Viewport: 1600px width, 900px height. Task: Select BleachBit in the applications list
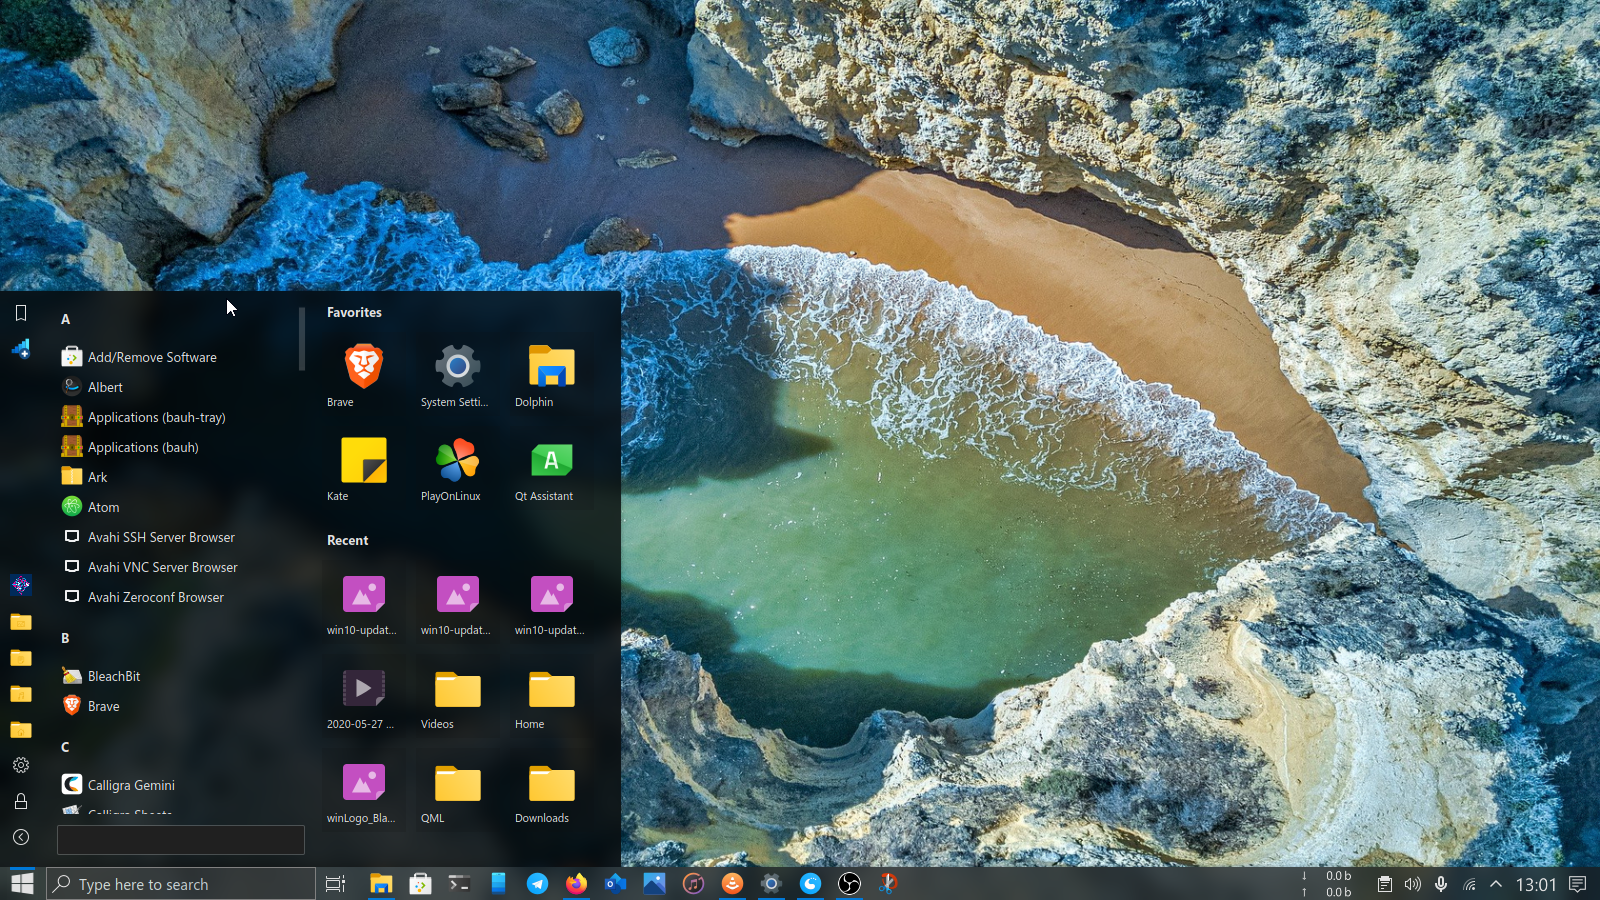coord(113,676)
